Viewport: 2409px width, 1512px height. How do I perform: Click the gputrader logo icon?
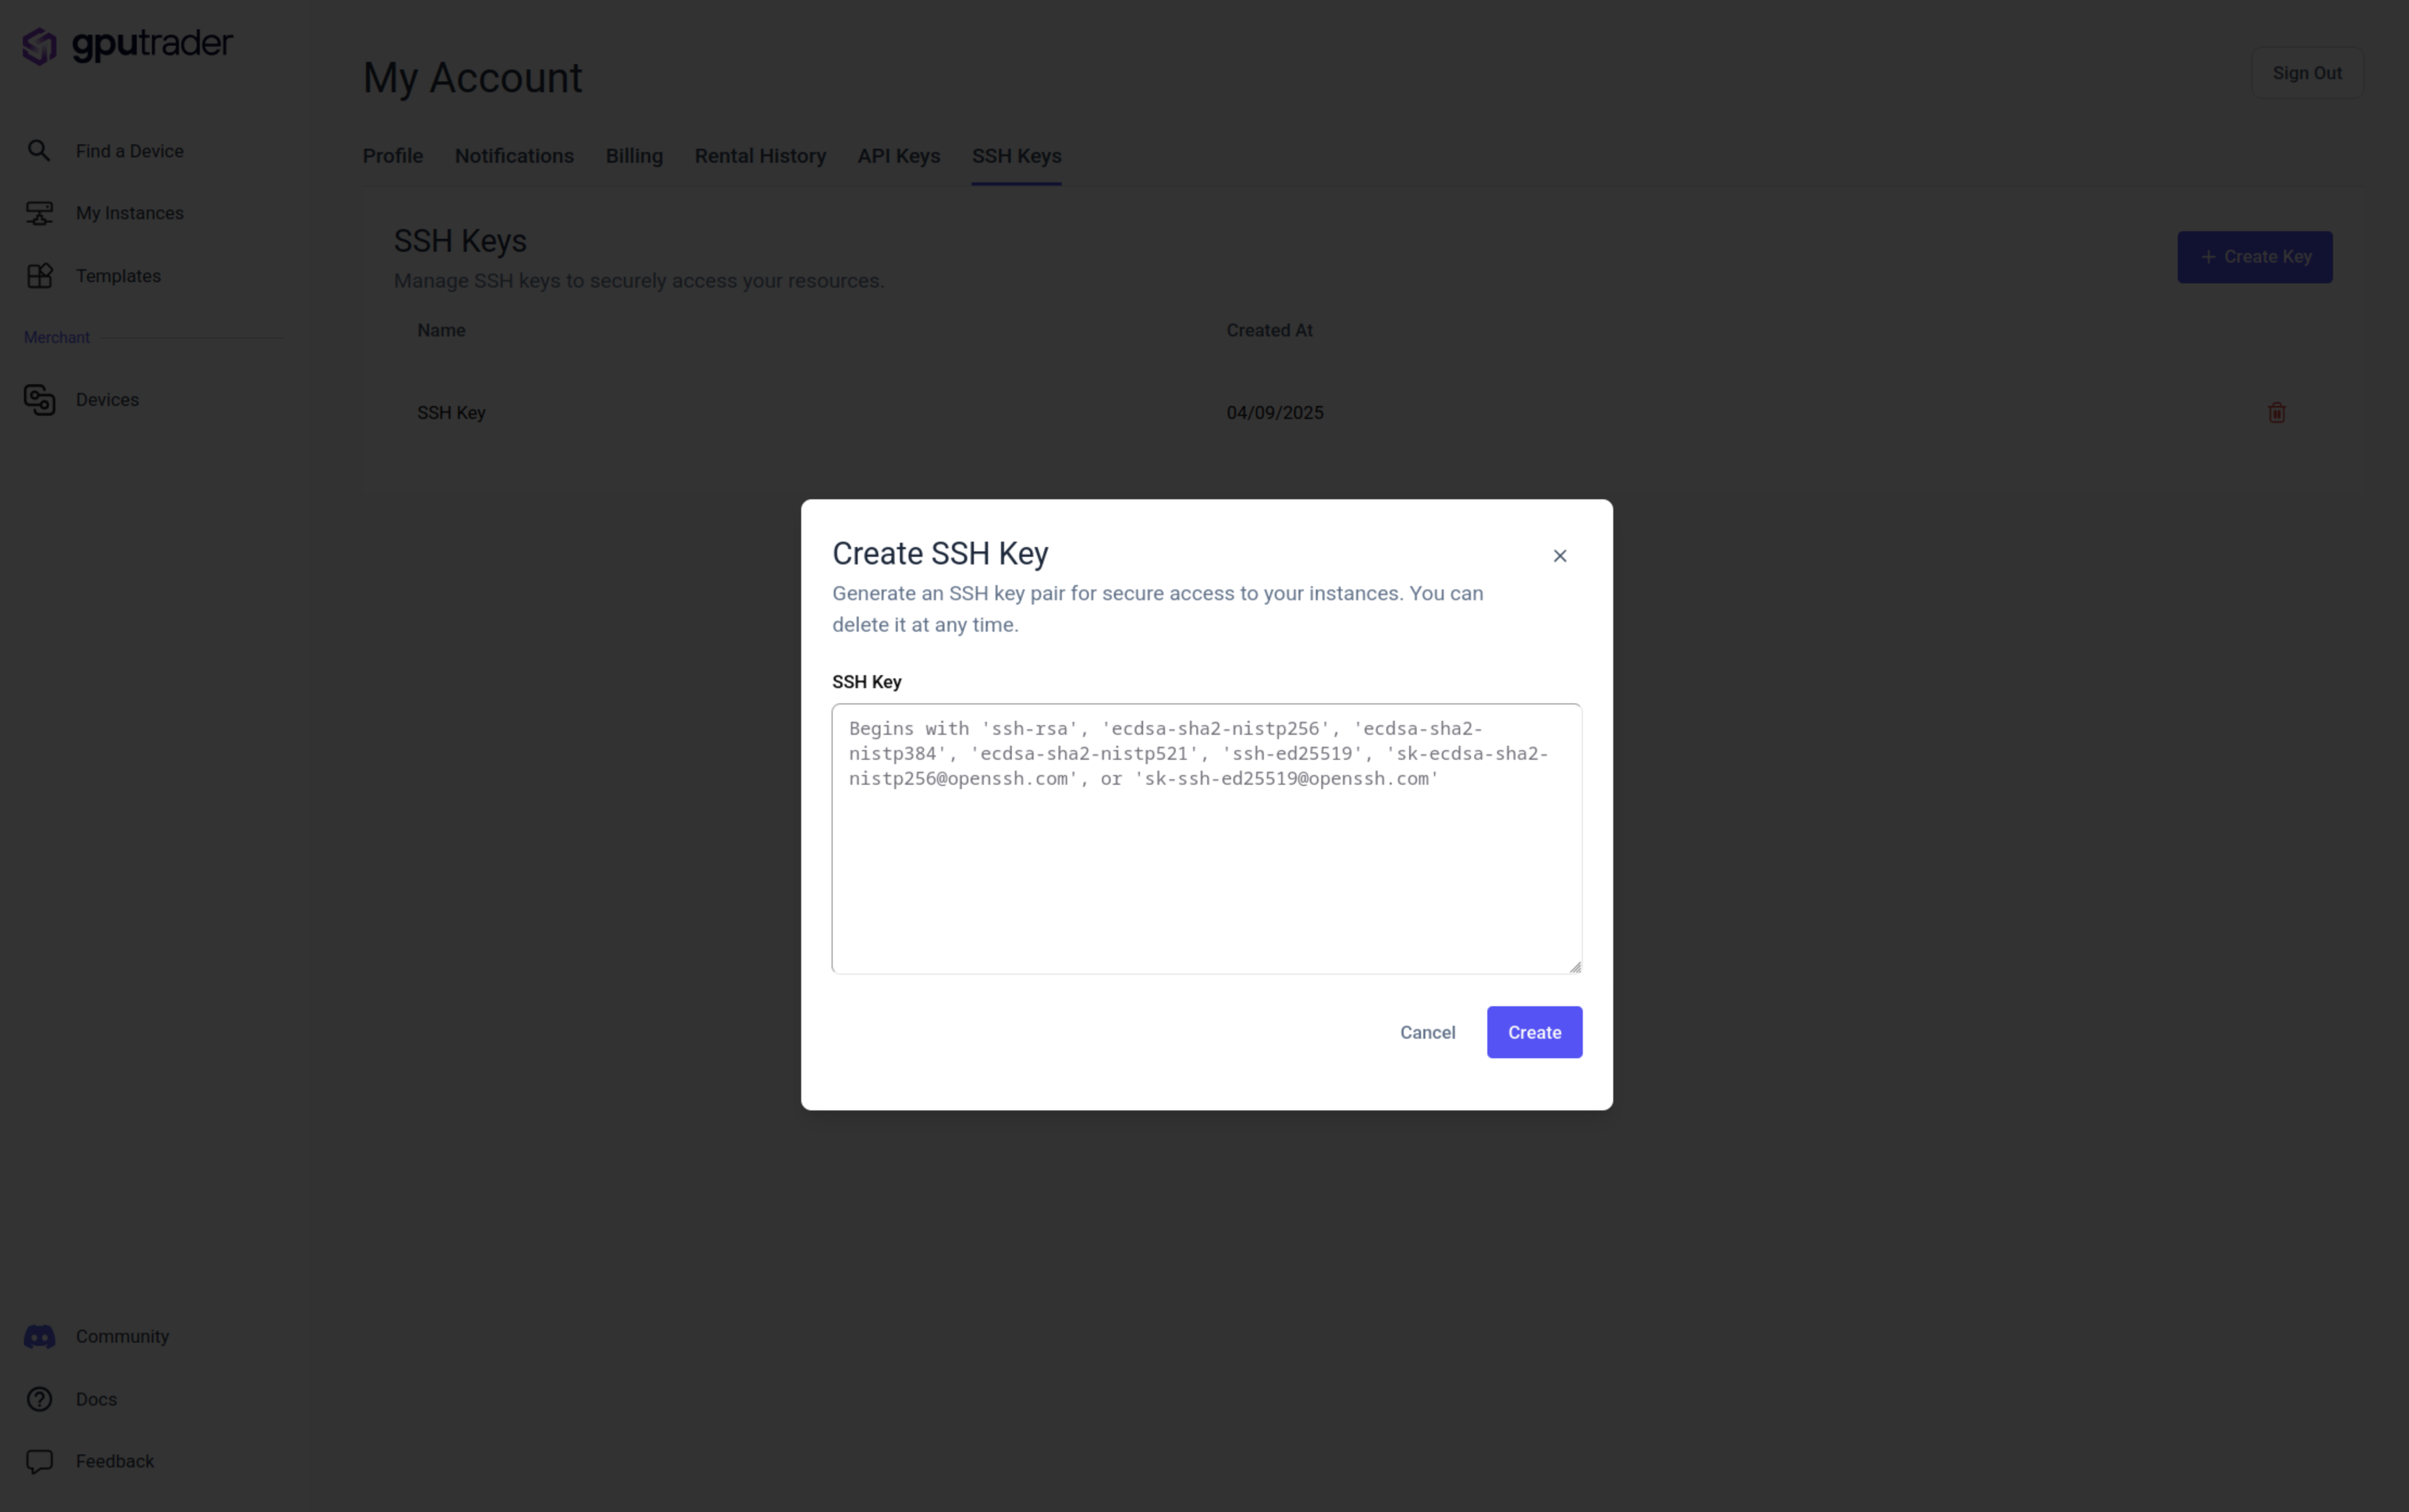(x=40, y=46)
